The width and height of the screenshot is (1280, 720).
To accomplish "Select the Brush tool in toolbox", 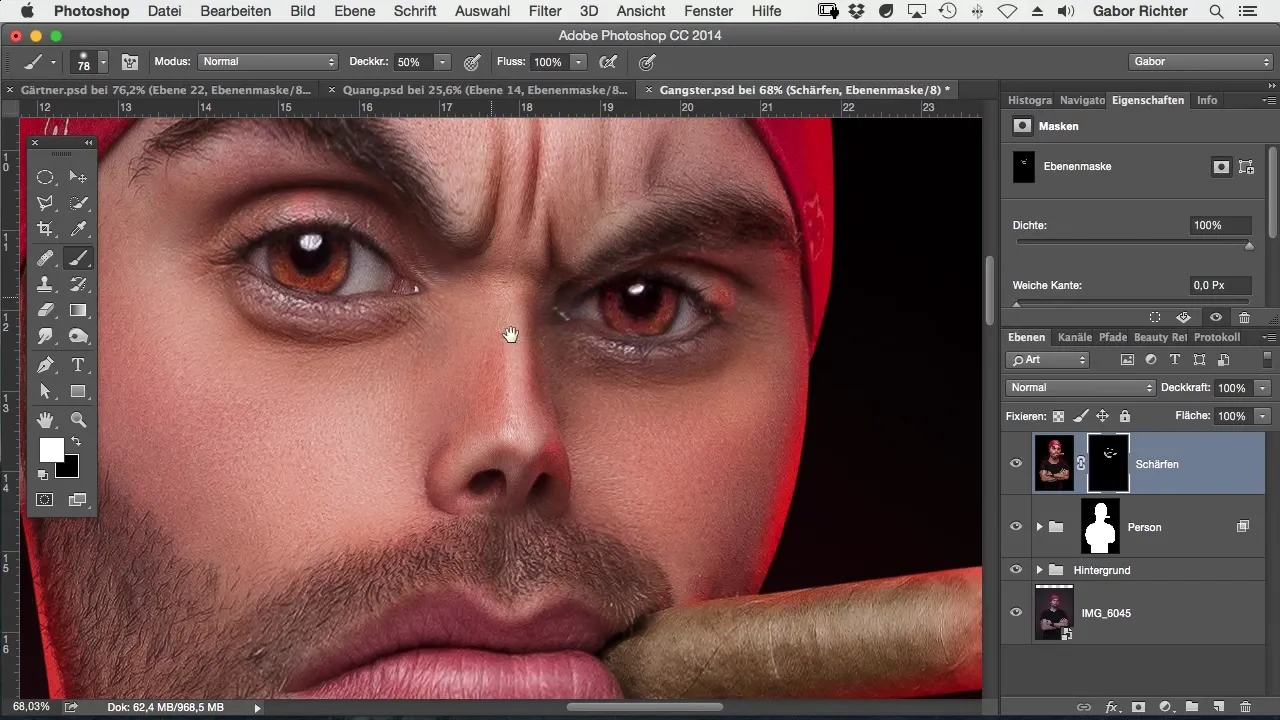I will click(x=78, y=258).
